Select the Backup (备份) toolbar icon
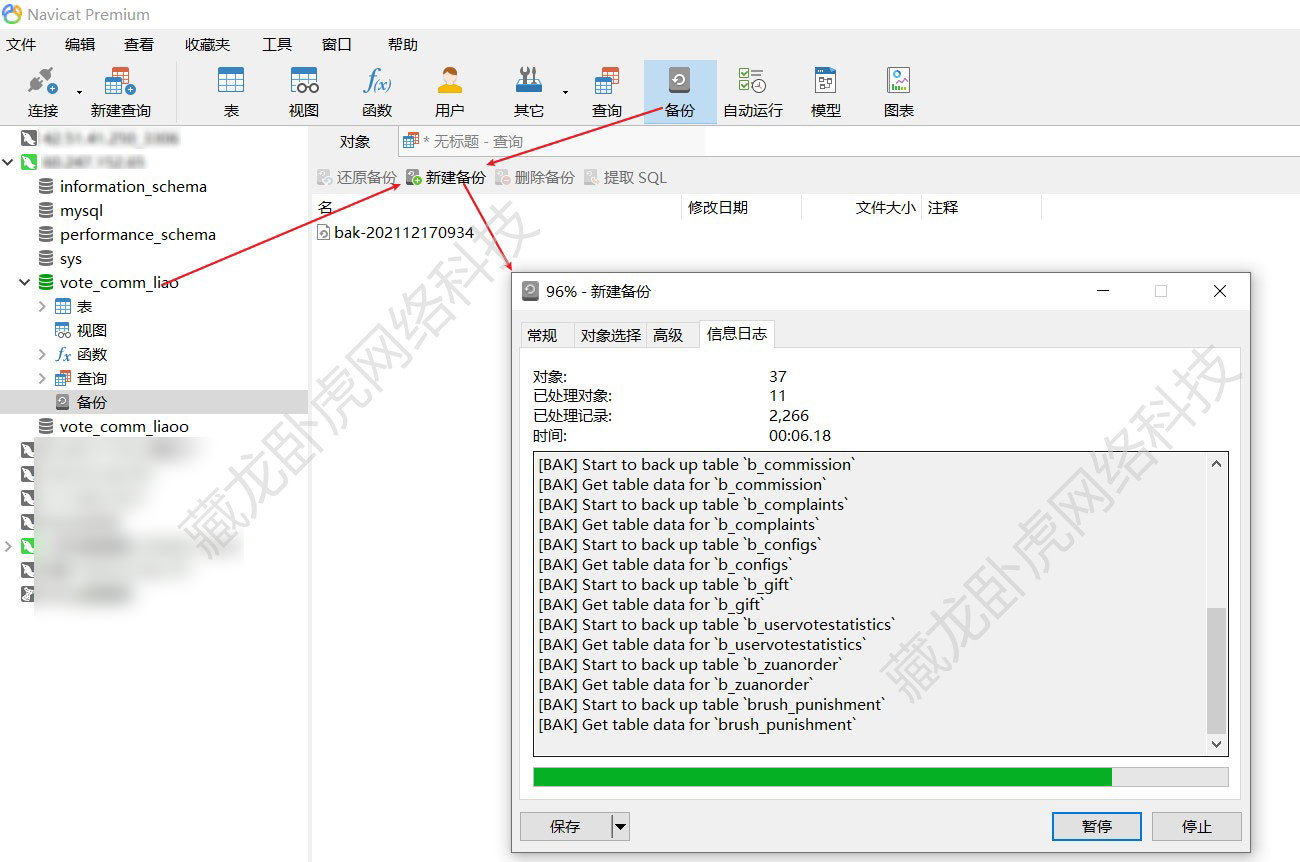 click(x=680, y=92)
